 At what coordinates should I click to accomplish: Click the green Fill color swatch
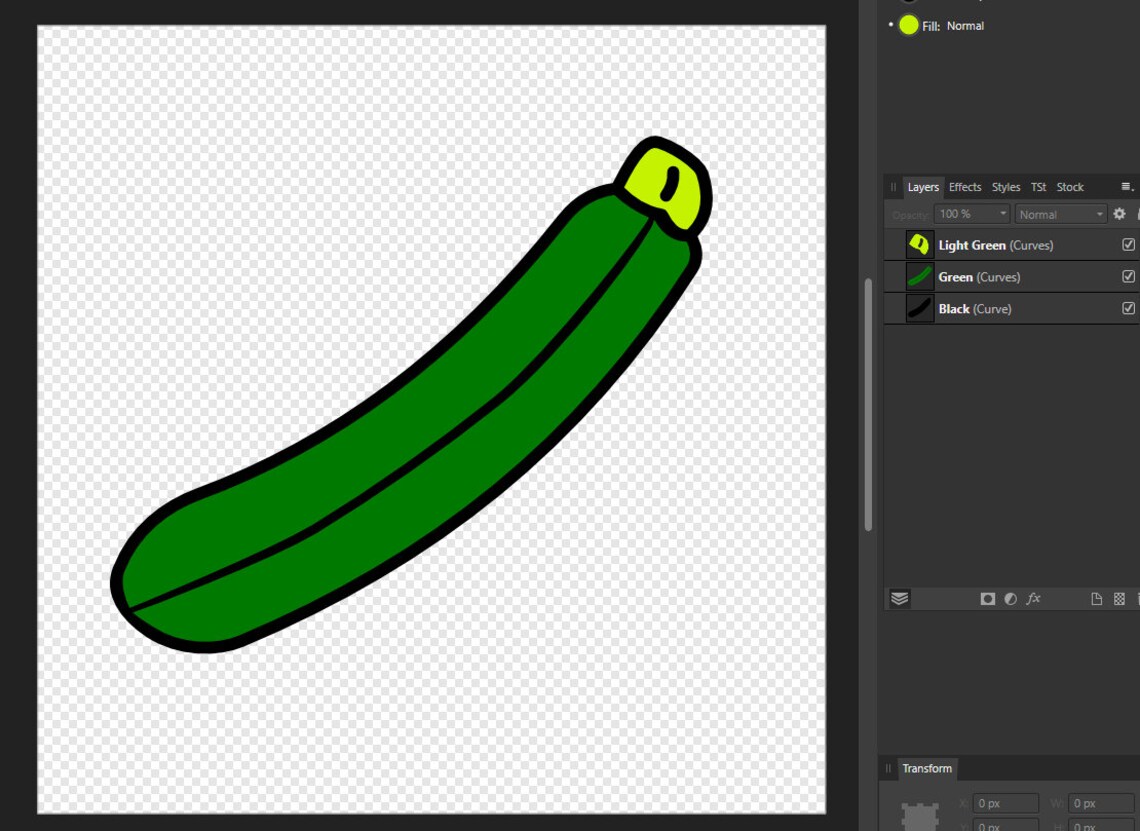pyautogui.click(x=911, y=26)
